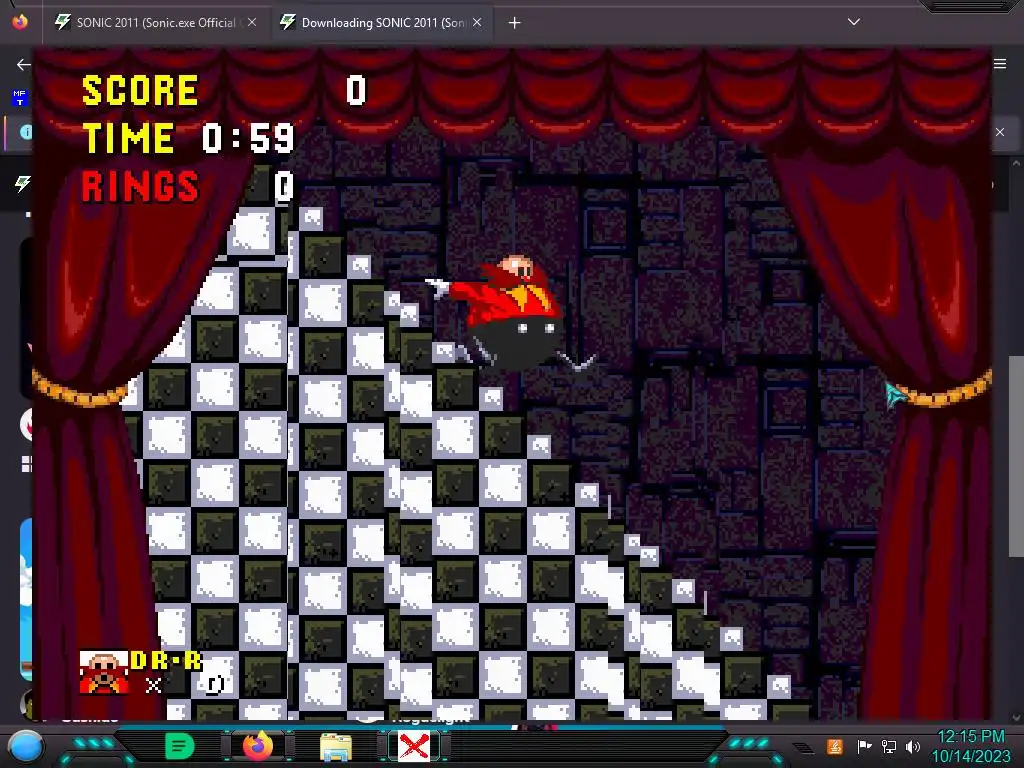Click the TIME 0:59 counter in the game
The height and width of the screenshot is (768, 1024).
(x=188, y=138)
